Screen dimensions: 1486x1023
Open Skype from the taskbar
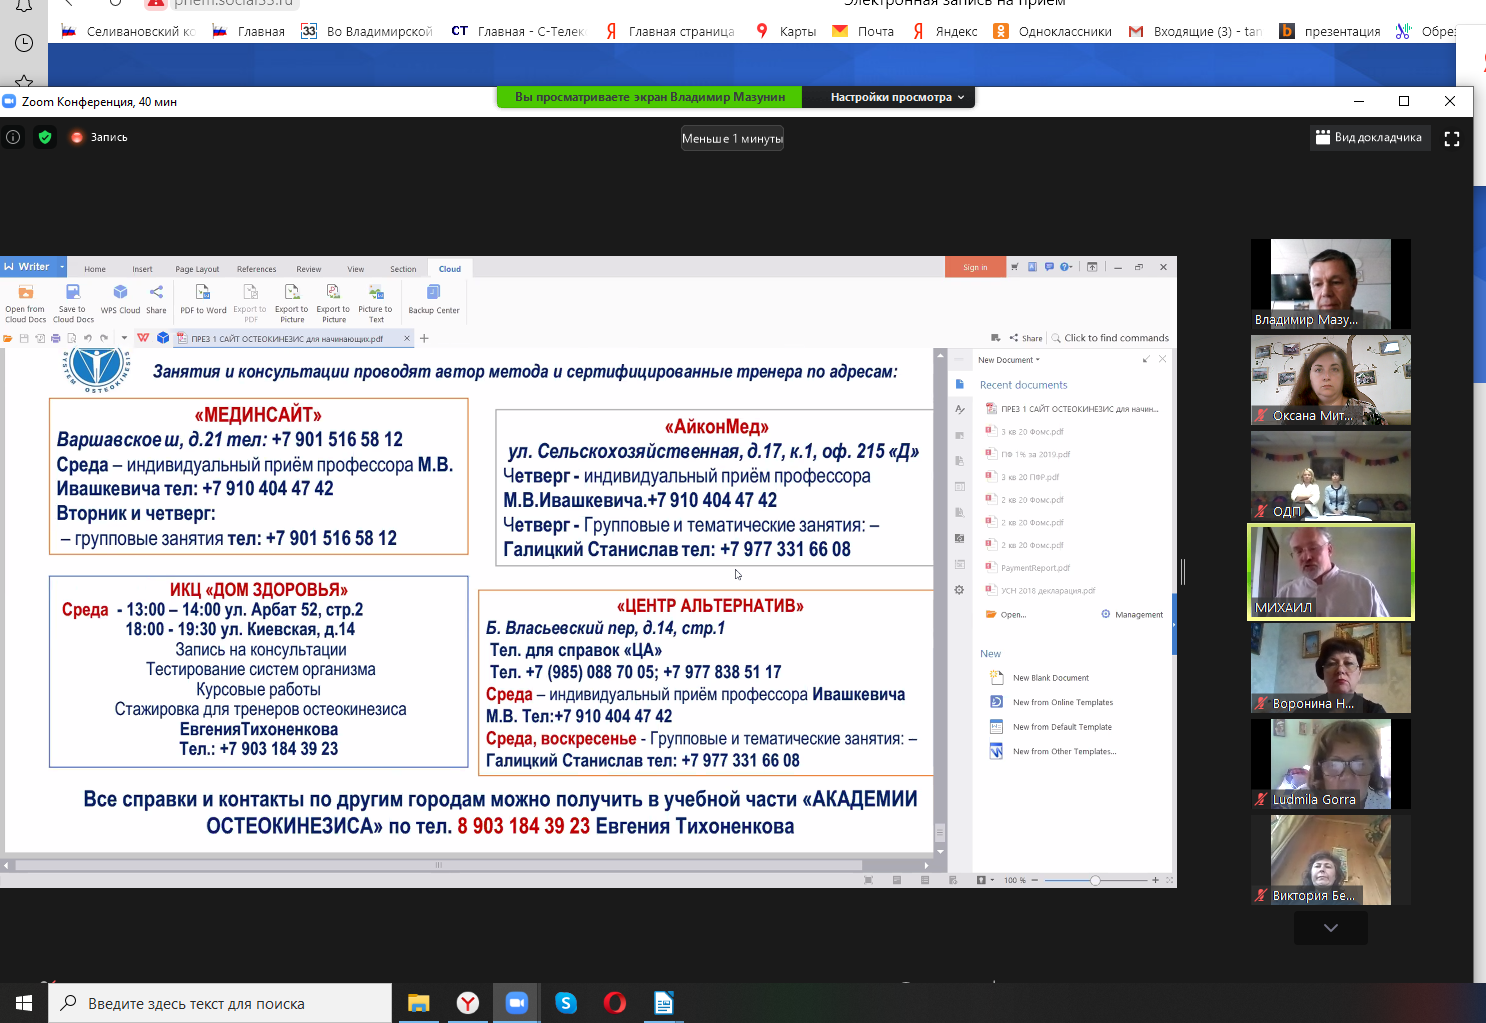click(x=566, y=1003)
